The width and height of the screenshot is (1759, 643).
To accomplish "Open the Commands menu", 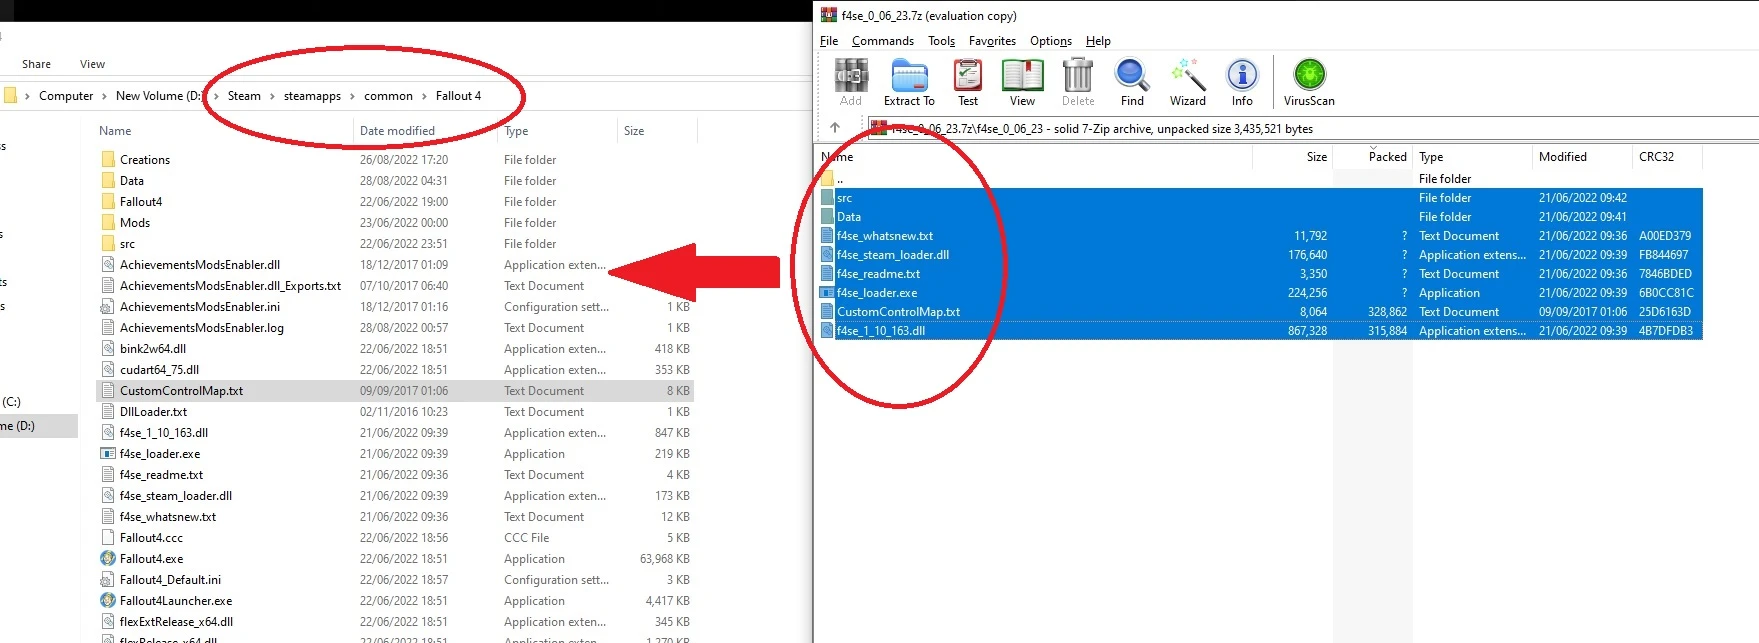I will (x=883, y=41).
